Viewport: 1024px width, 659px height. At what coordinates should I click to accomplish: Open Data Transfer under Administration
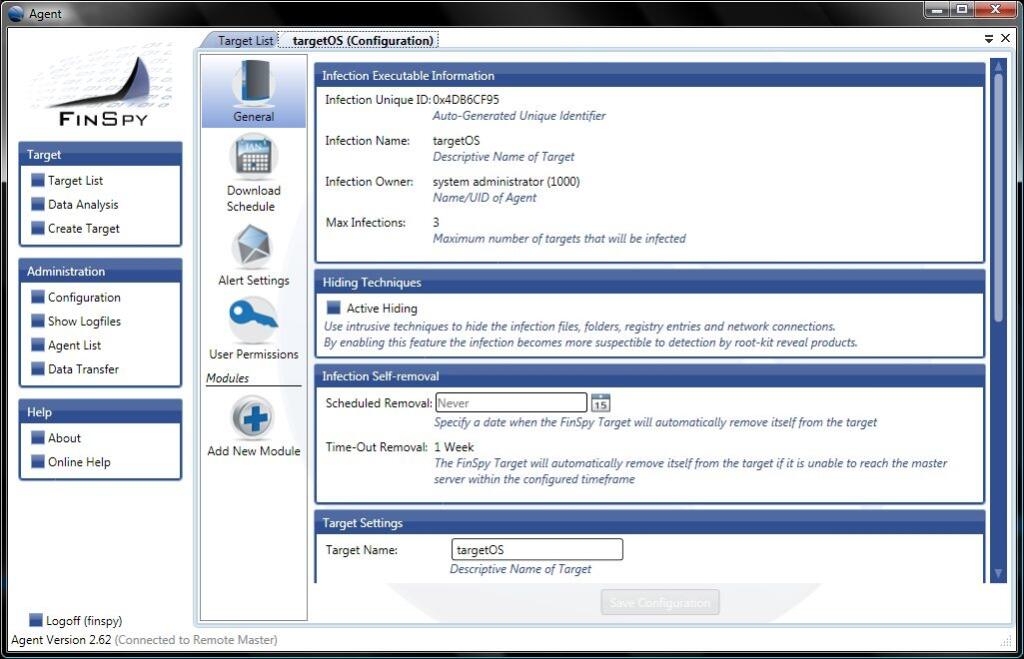75,369
